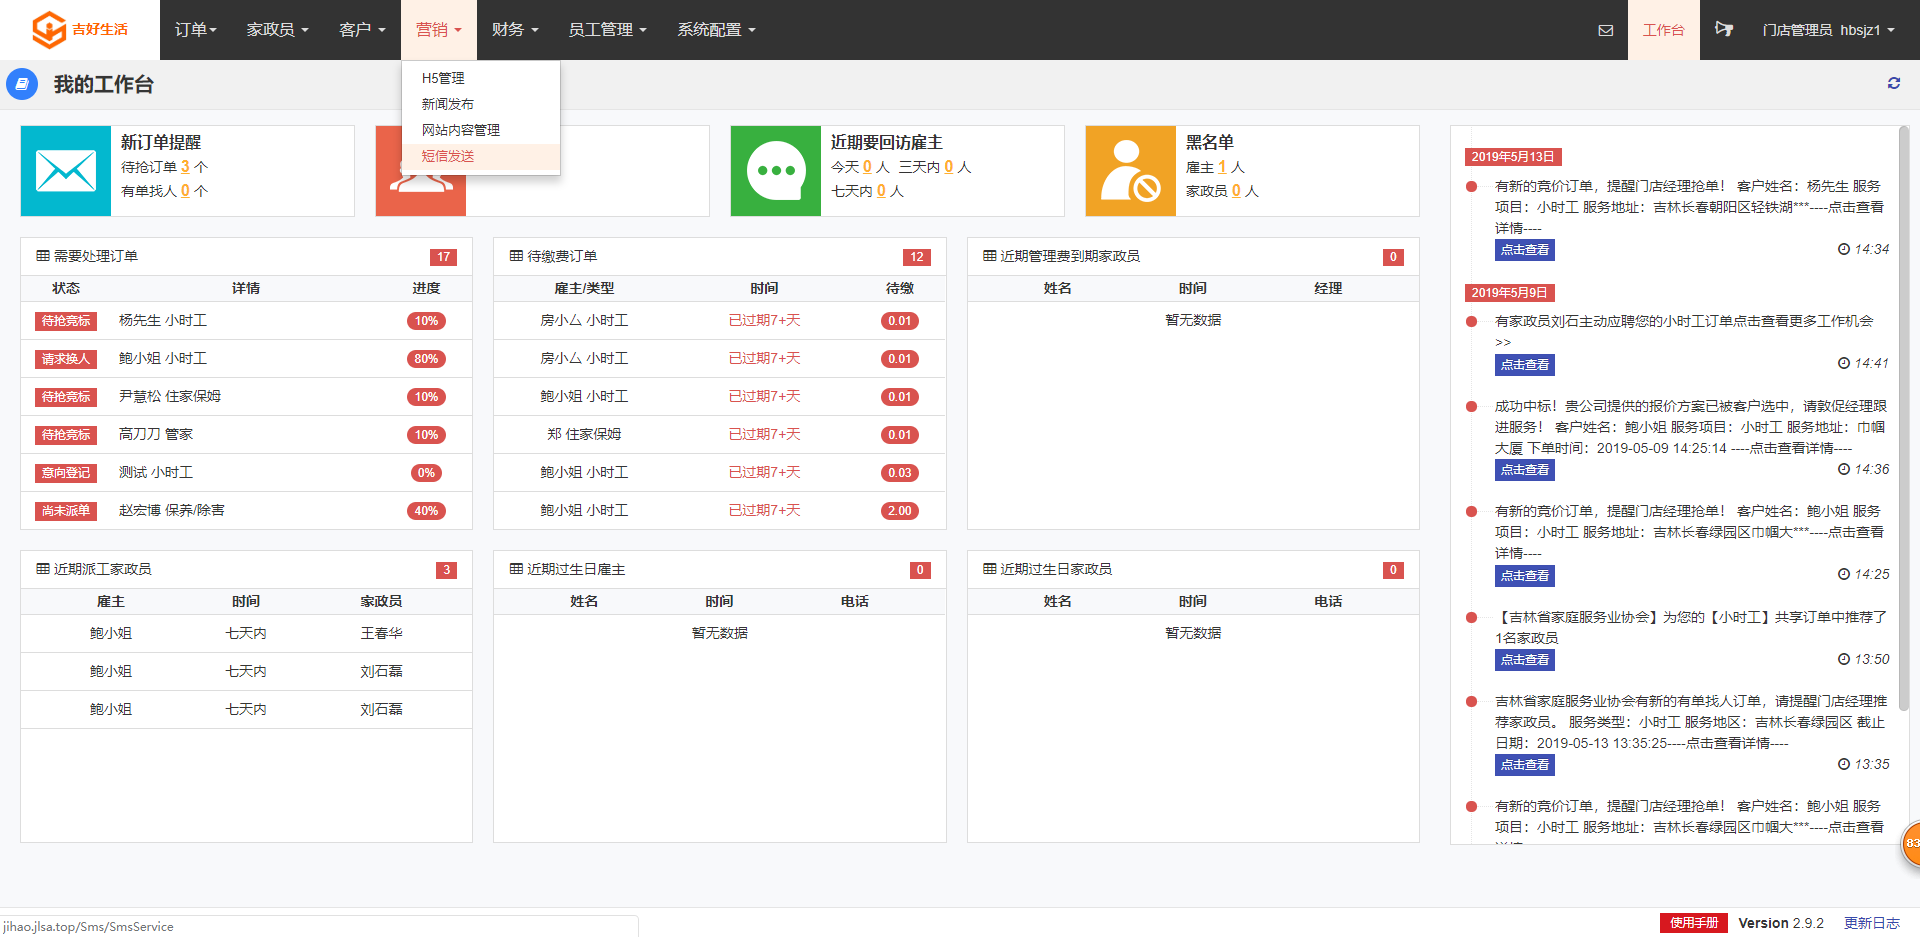
Task: Refresh the workbench with the reload icon
Action: 1893,83
